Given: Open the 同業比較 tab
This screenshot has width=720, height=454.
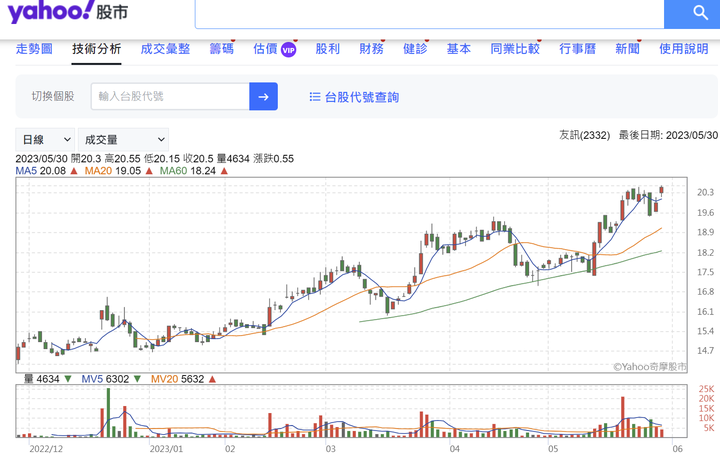Looking at the screenshot, I should (515, 49).
